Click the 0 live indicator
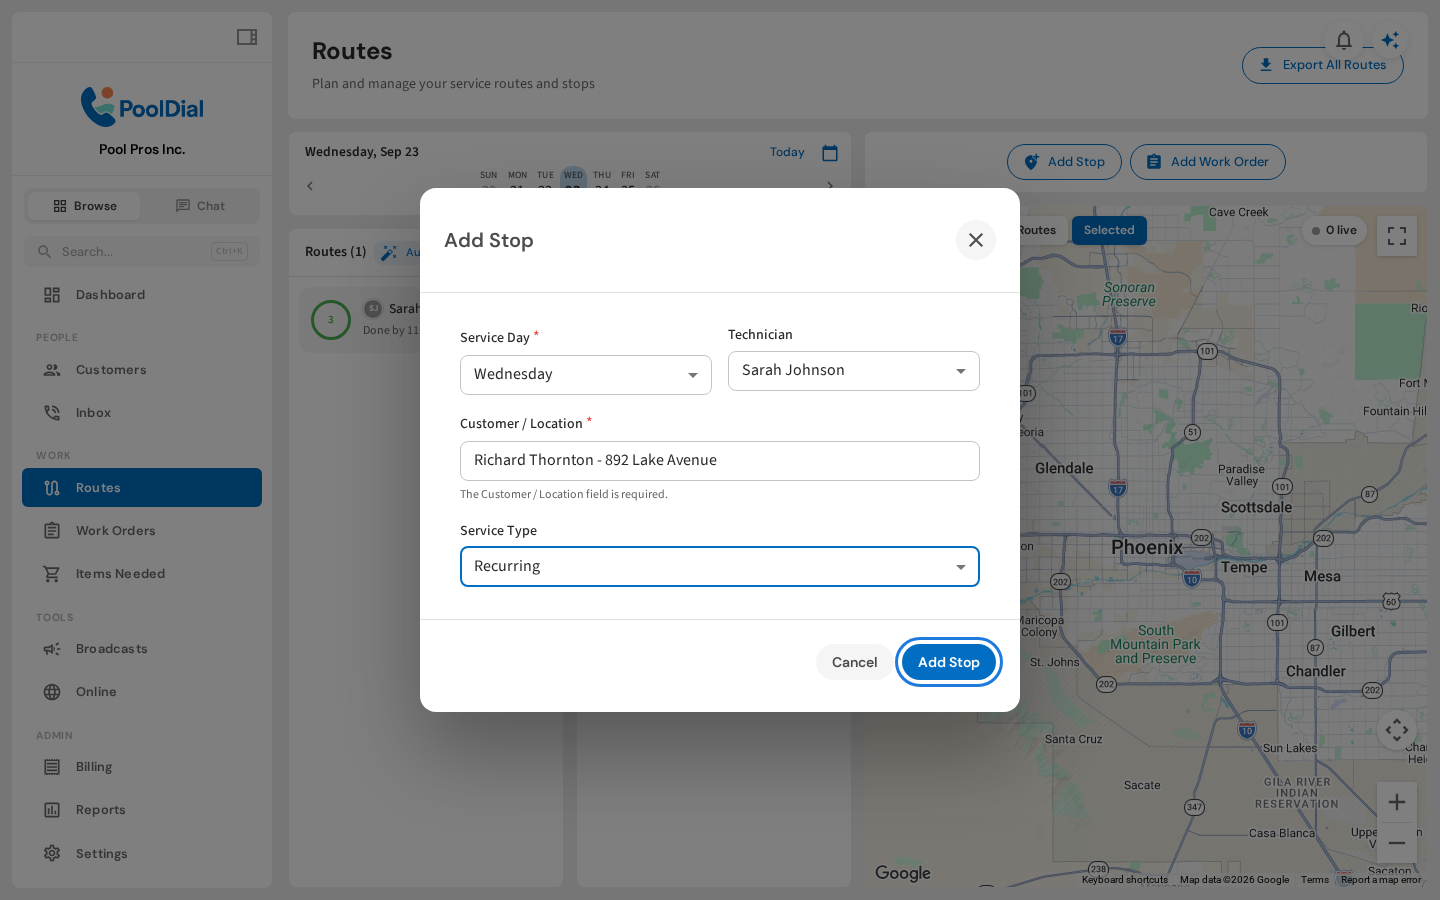 tap(1334, 231)
